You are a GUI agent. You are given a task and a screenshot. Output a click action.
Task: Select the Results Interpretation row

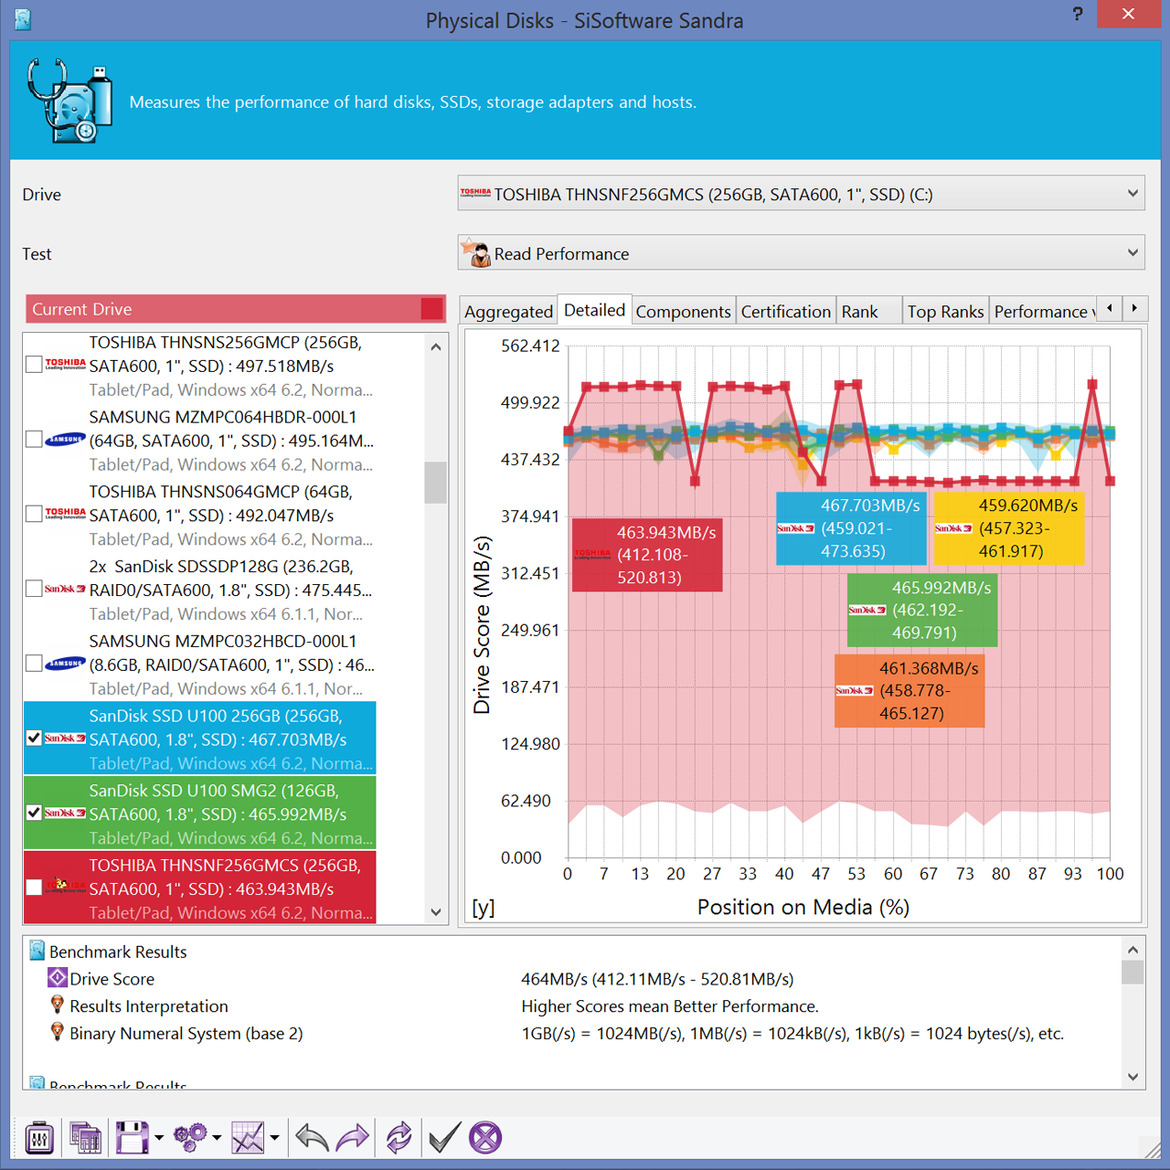pyautogui.click(x=573, y=1006)
